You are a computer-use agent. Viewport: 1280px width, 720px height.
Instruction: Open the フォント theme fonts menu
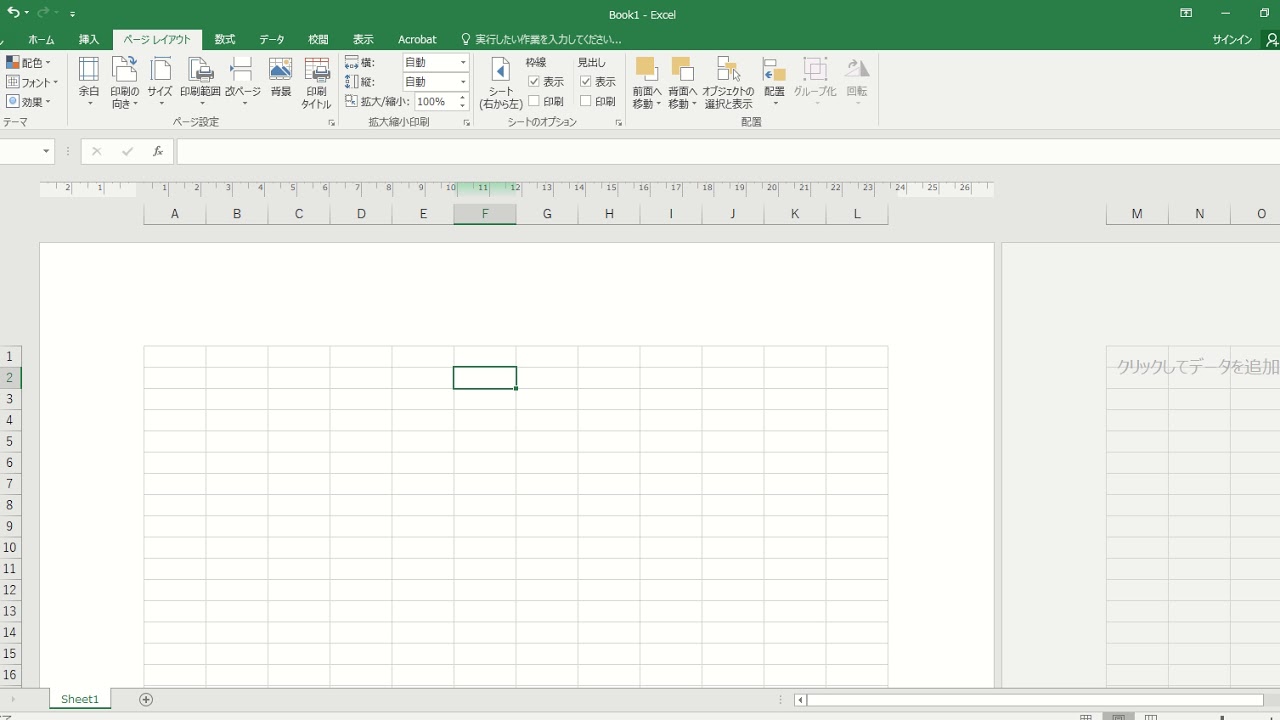32,82
